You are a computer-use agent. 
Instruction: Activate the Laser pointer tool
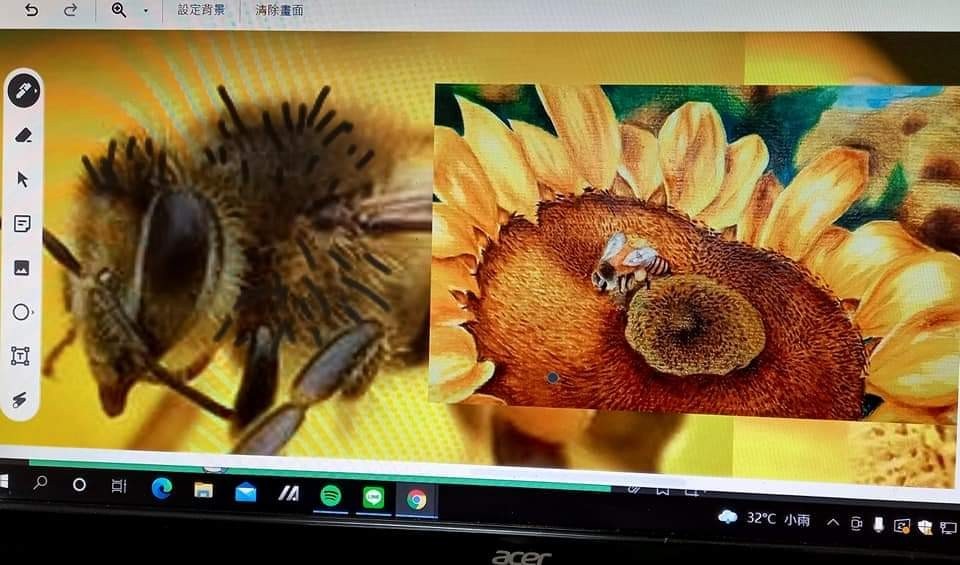coord(20,400)
